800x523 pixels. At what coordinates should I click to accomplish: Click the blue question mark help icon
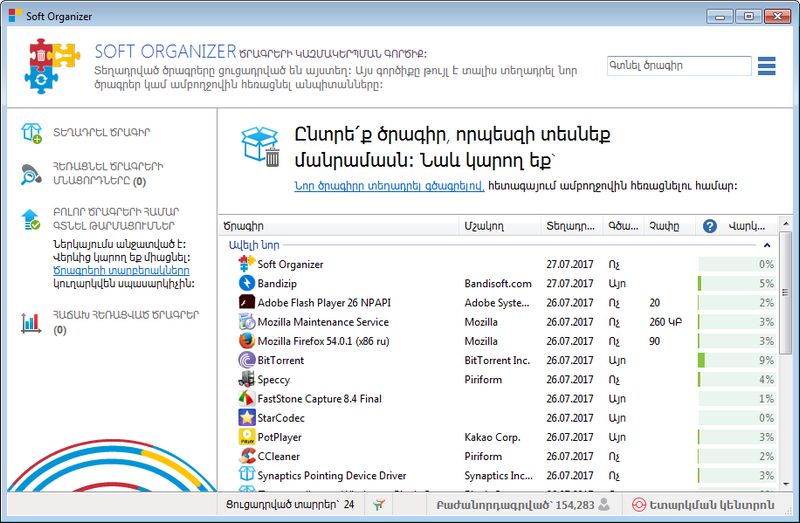click(x=710, y=226)
